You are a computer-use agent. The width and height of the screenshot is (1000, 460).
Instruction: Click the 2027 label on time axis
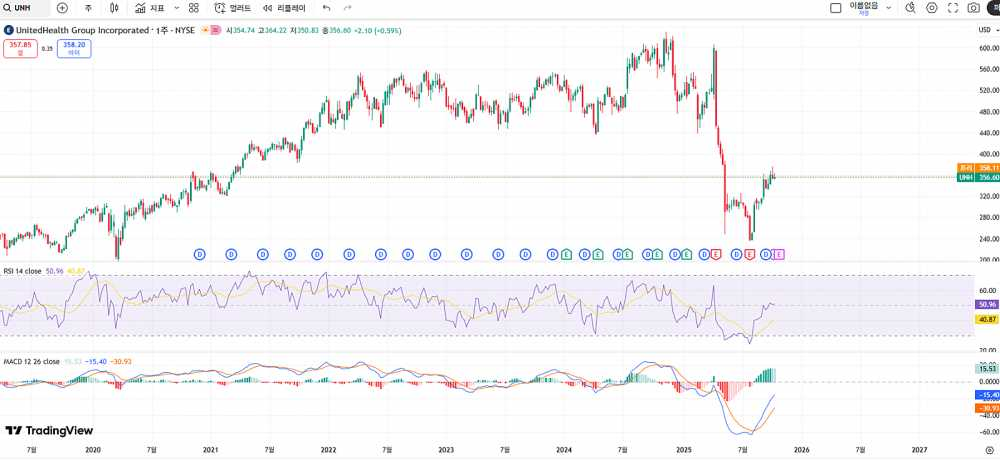pyautogui.click(x=920, y=450)
